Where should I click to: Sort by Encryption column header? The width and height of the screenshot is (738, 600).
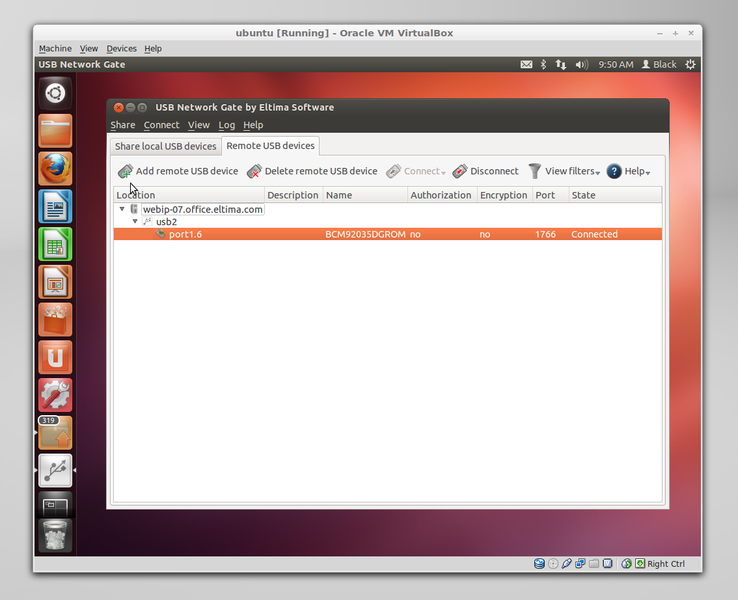click(x=504, y=195)
